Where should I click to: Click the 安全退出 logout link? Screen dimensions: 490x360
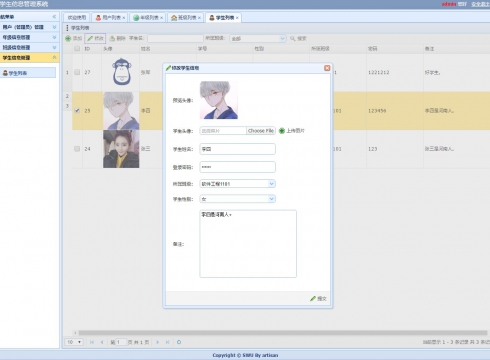click(x=480, y=4)
